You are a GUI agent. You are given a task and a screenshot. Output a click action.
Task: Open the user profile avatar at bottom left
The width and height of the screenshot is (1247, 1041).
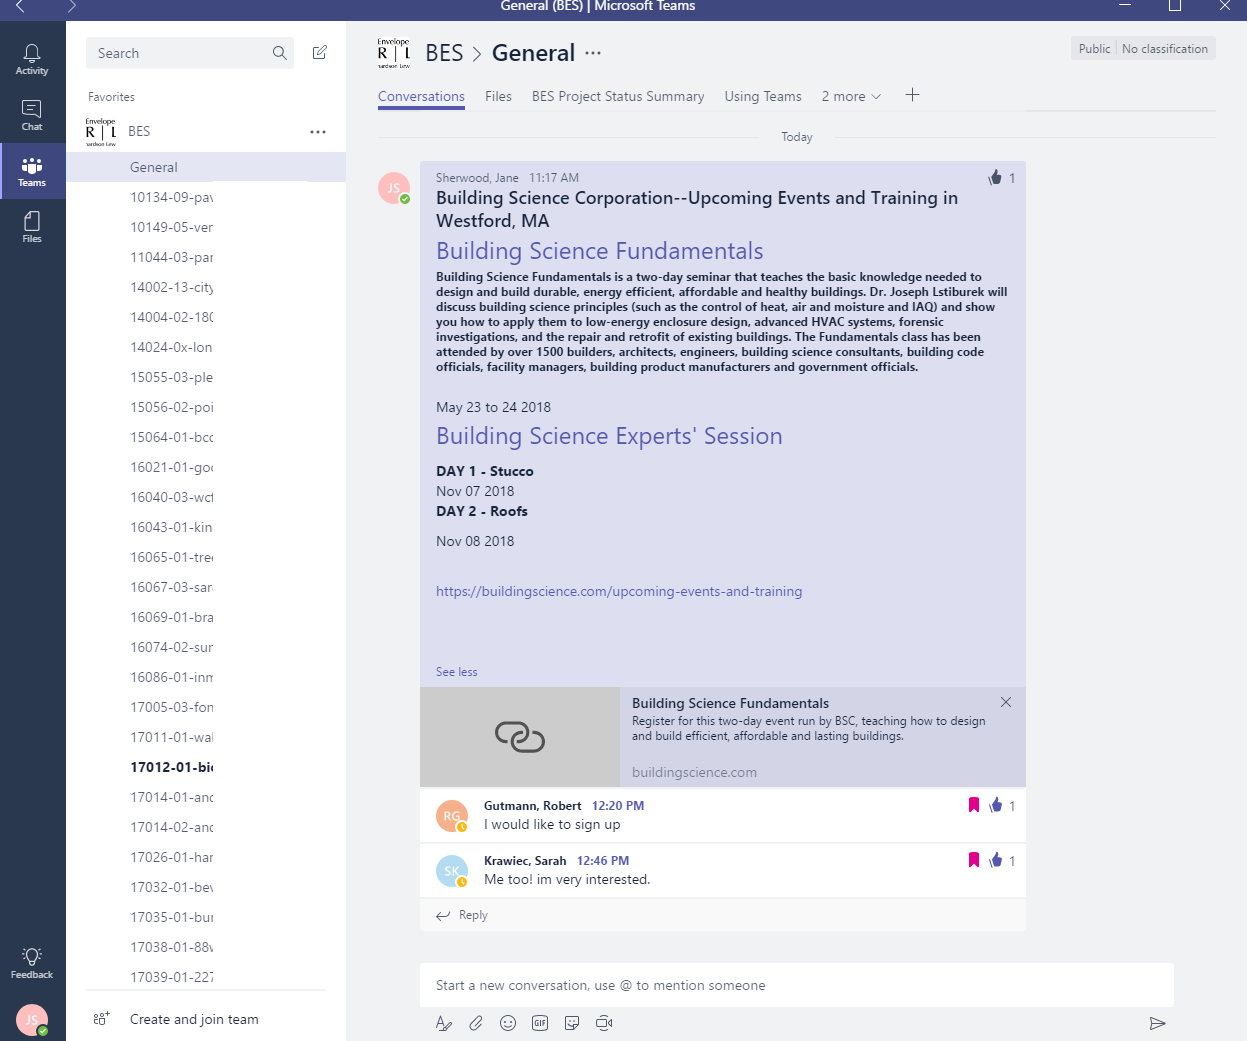point(32,1020)
